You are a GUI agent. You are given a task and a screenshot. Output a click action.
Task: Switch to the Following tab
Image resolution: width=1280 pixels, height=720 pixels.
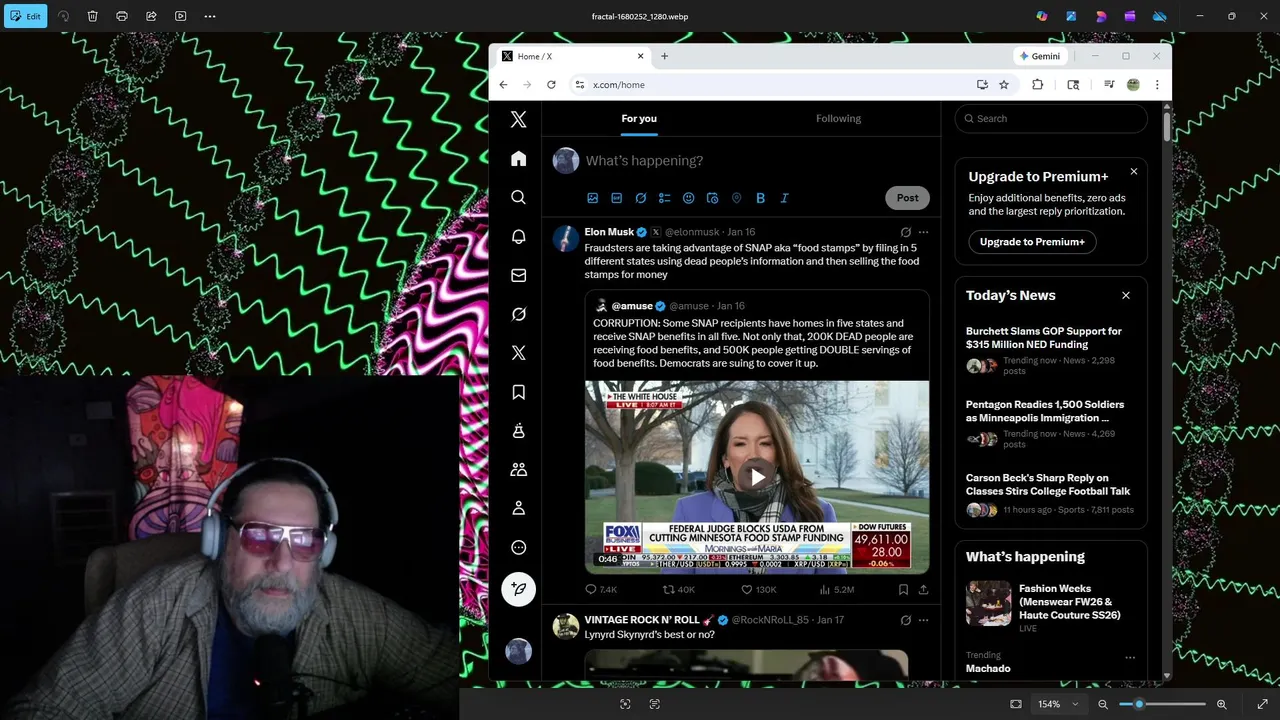click(x=838, y=118)
